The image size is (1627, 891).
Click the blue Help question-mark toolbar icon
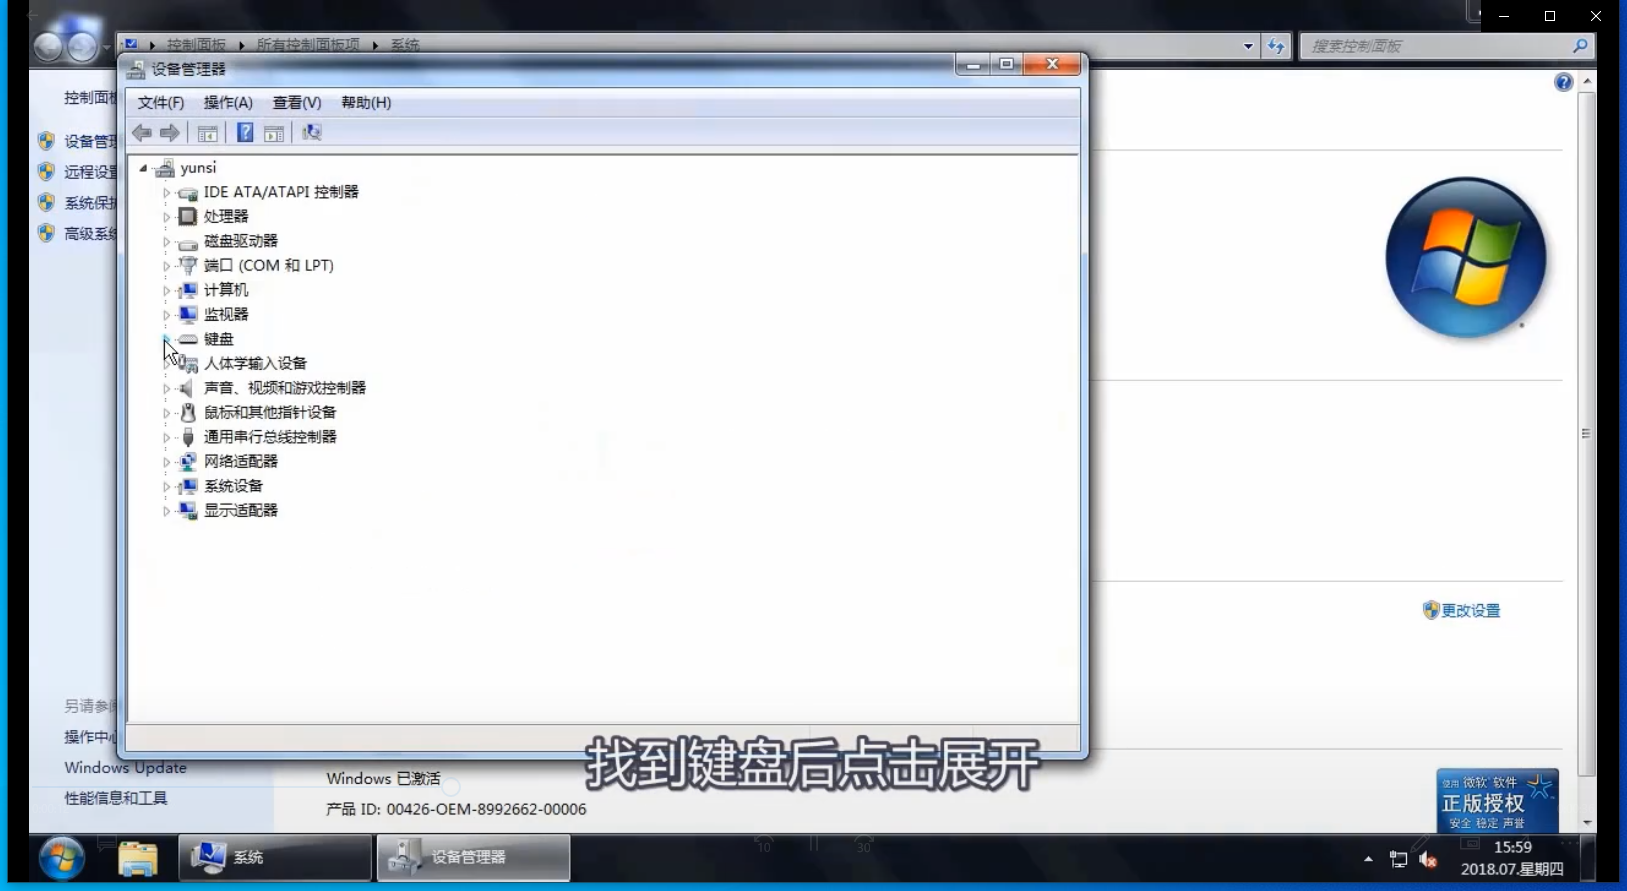coord(245,133)
